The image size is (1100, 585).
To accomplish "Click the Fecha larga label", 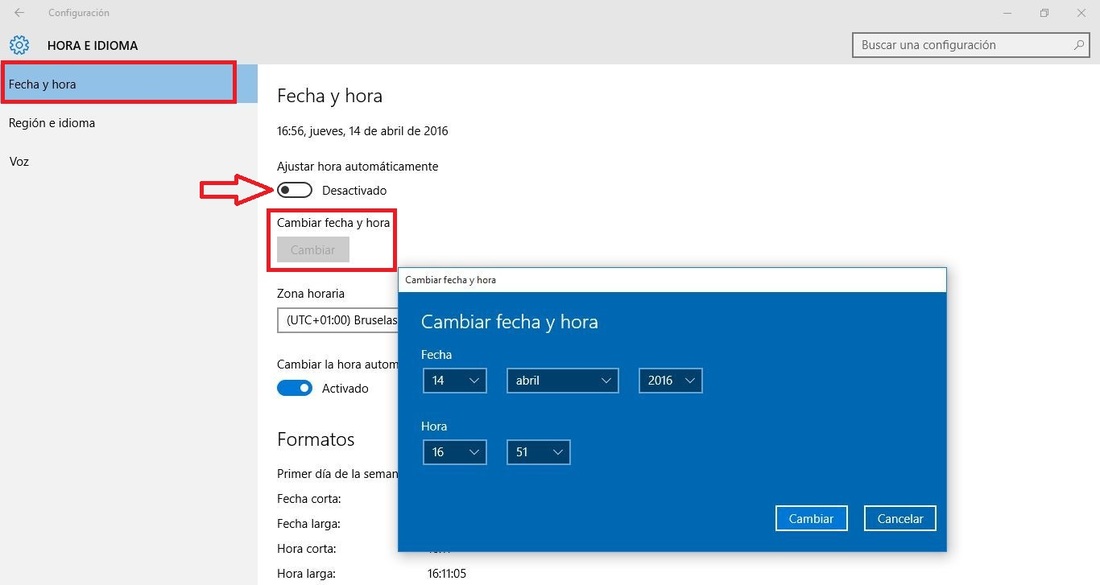I will point(309,523).
